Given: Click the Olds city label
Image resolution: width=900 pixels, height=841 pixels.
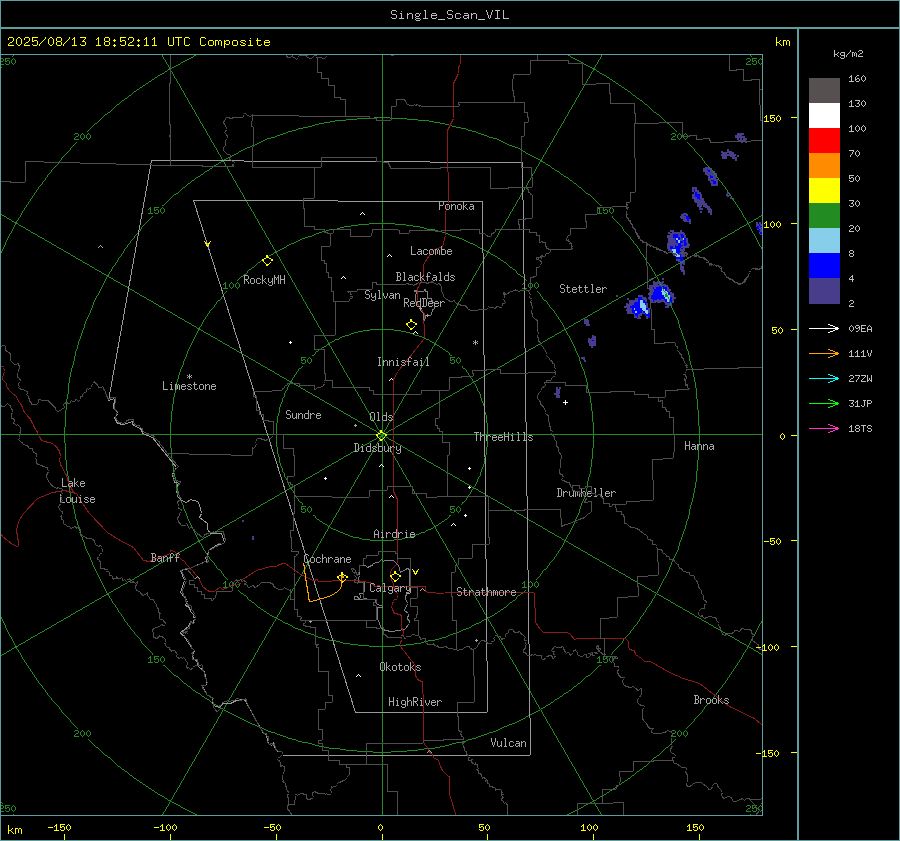Looking at the screenshot, I should (x=381, y=417).
